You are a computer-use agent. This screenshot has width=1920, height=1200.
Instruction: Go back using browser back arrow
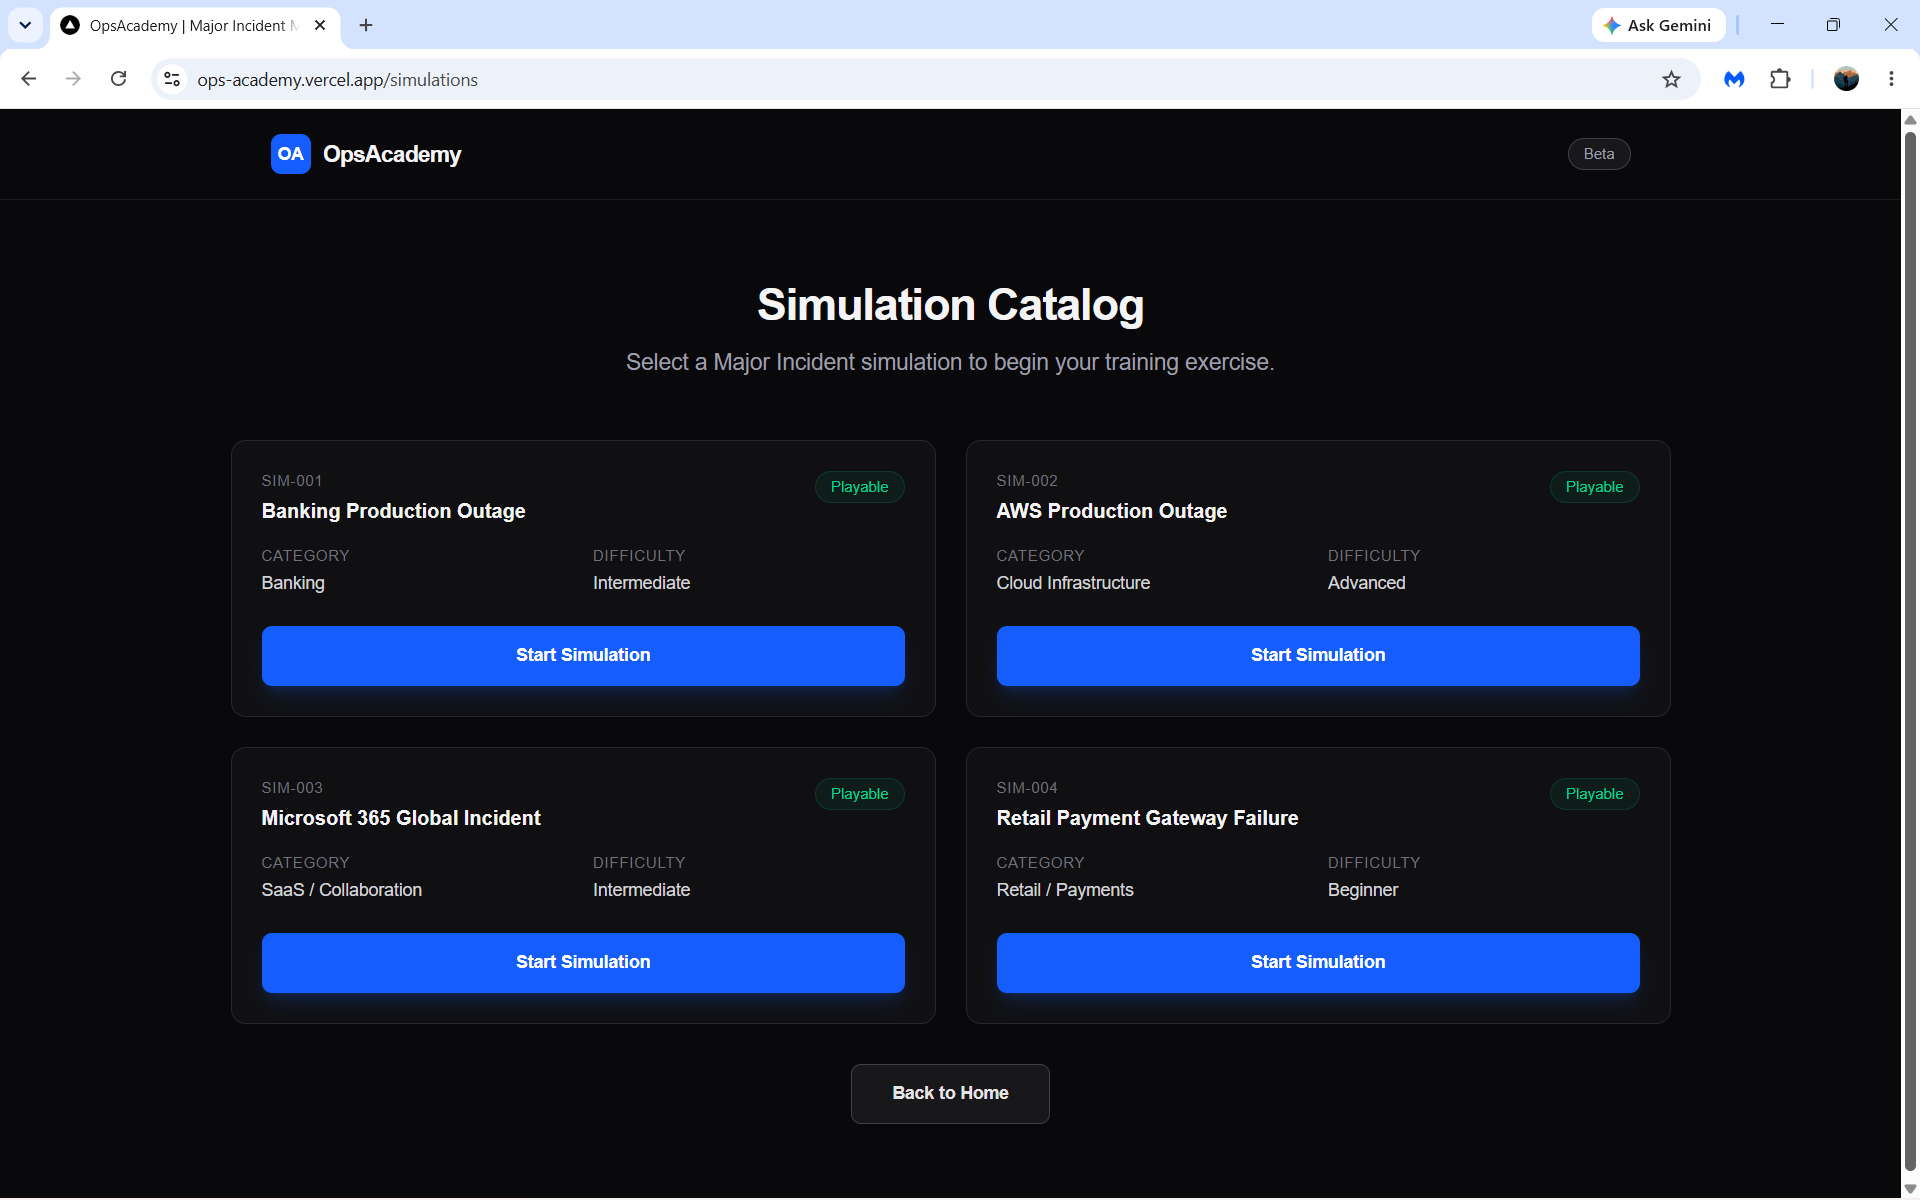click(x=29, y=79)
